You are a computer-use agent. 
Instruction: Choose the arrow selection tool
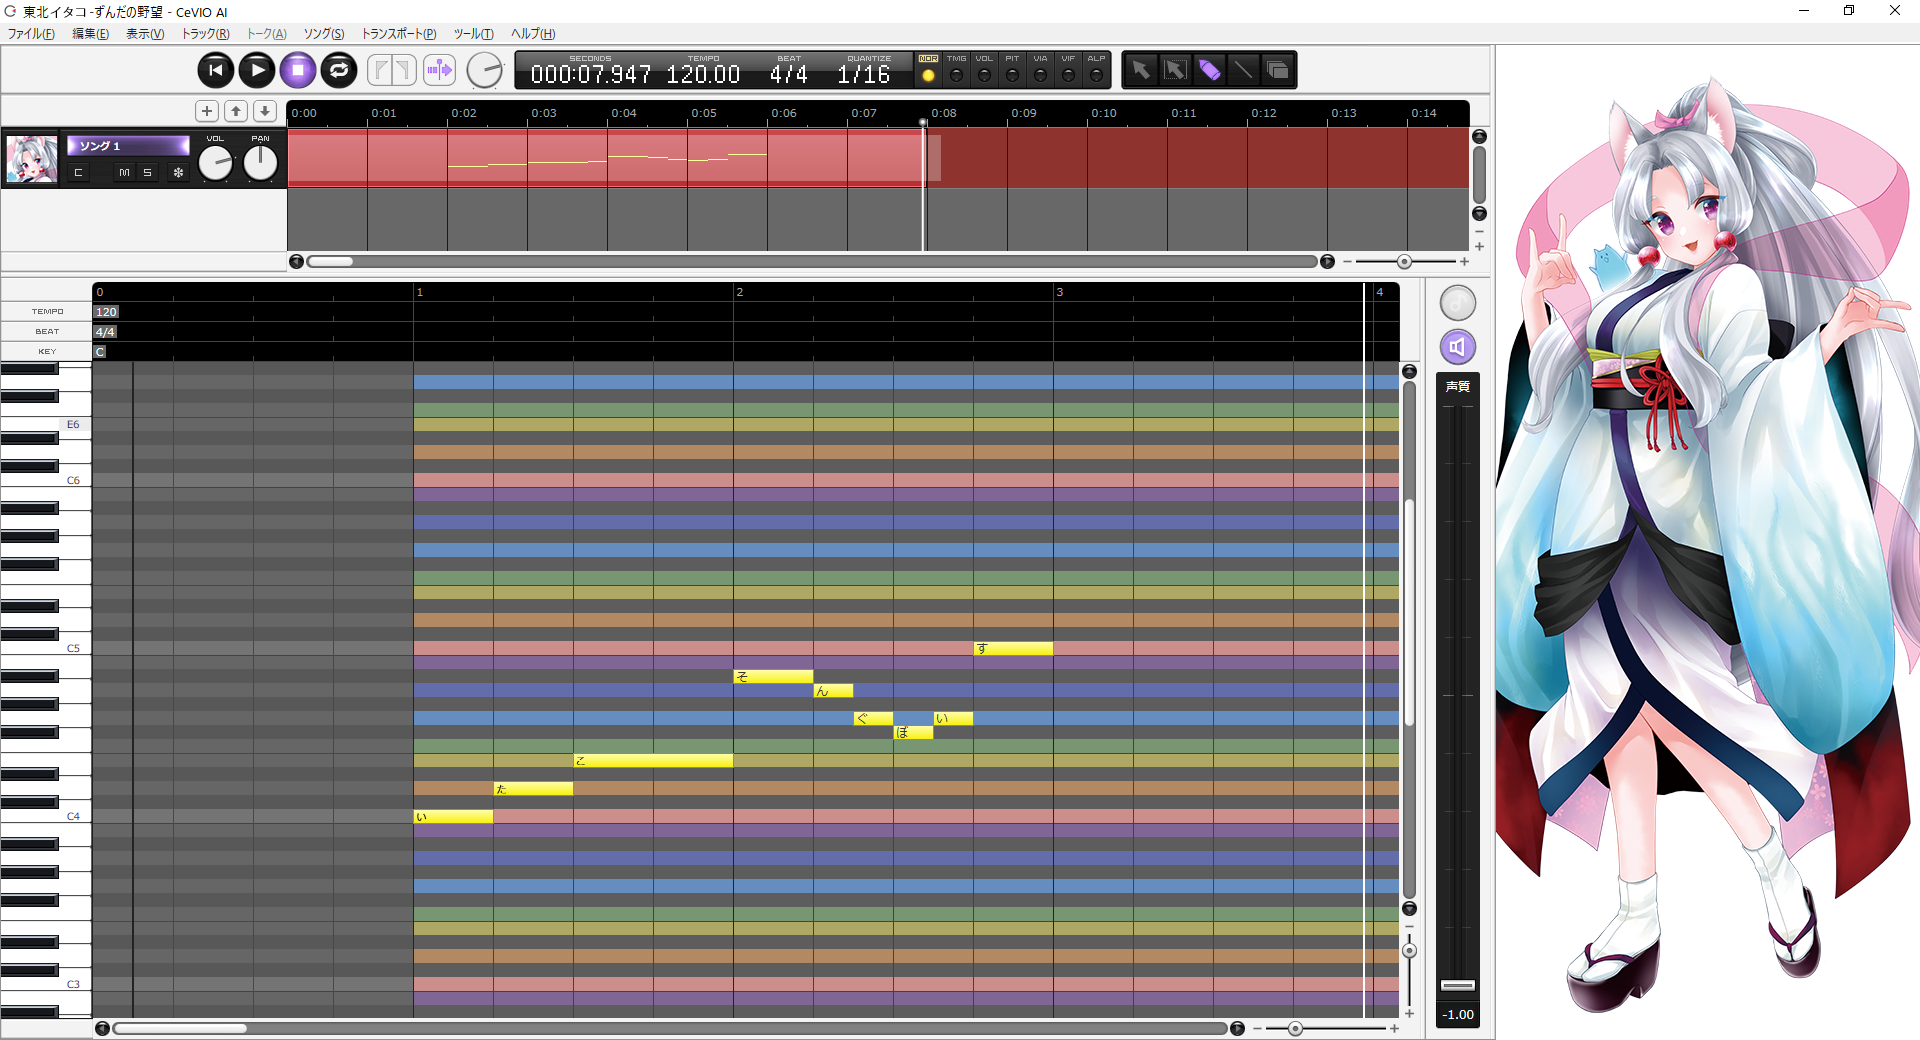pos(1140,70)
